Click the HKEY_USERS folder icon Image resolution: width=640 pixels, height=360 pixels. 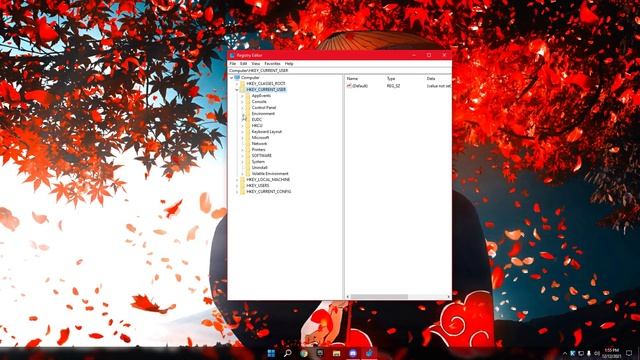click(x=242, y=186)
